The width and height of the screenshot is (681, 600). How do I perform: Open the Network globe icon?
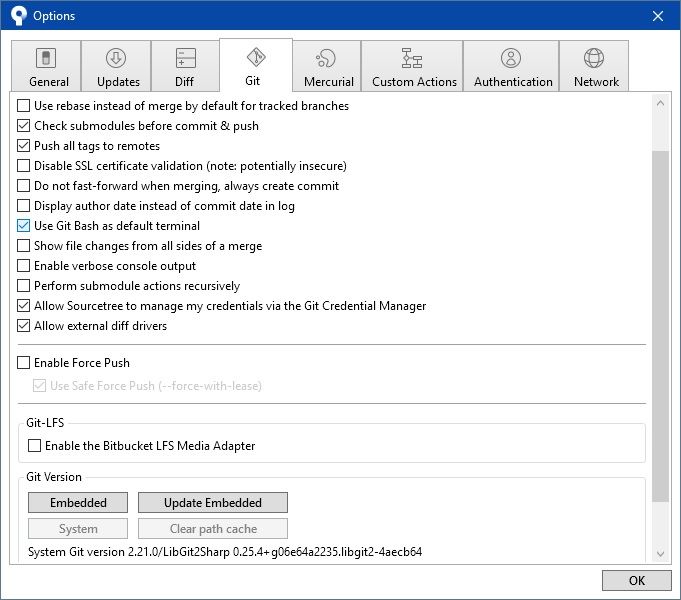coord(594,58)
